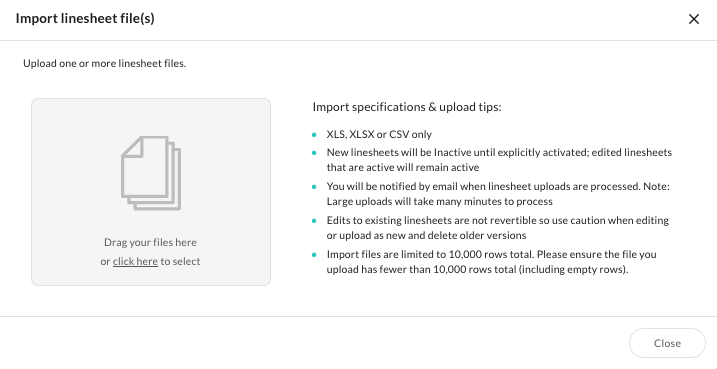Click teal bullet beside XLS, XLSX tip
This screenshot has width=717, height=369.
pos(314,135)
